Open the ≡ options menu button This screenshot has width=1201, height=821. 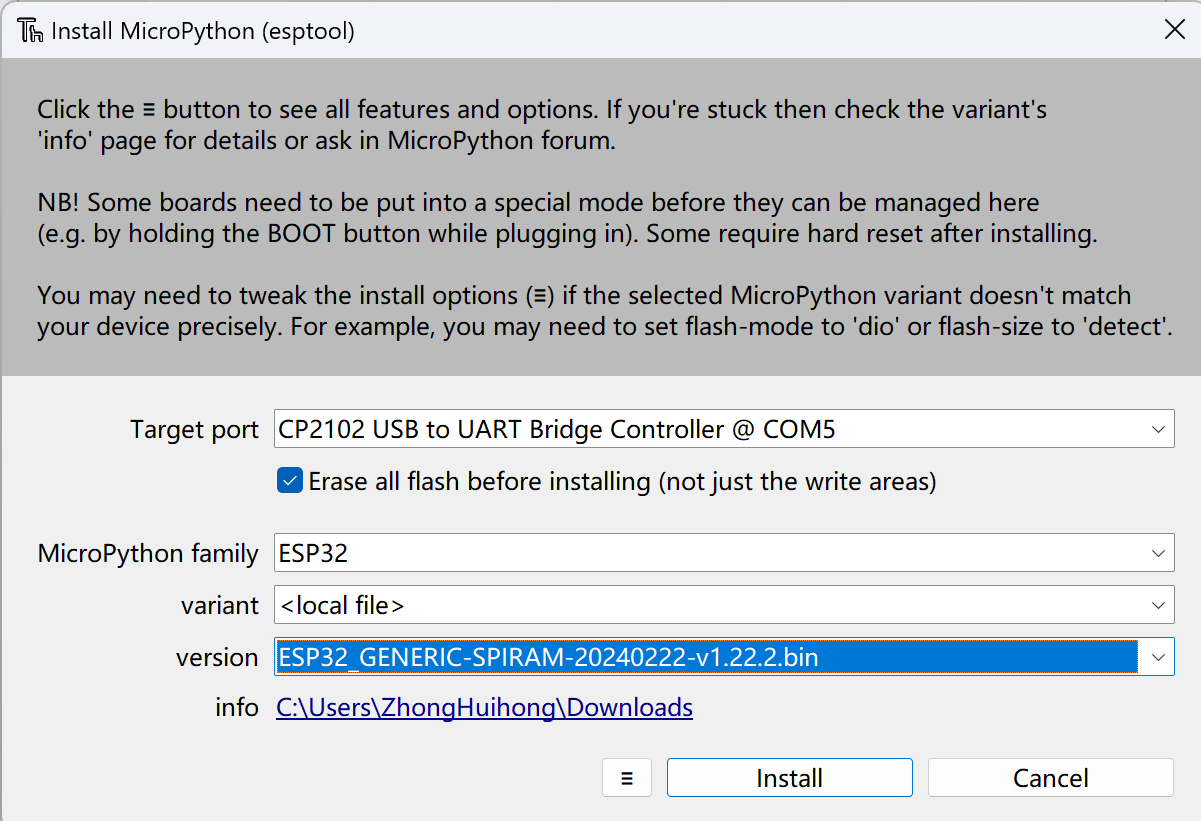click(x=627, y=778)
